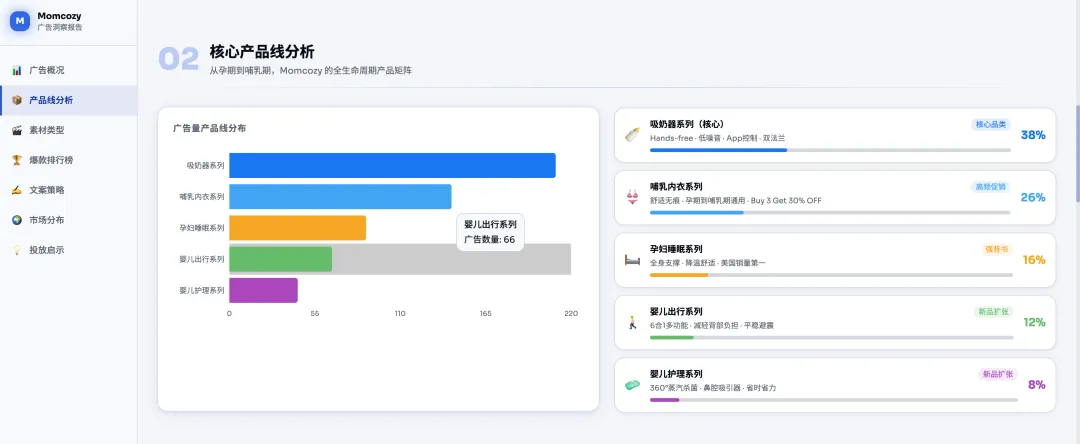The width and height of the screenshot is (1080, 444).
Task: Click the baby bottle icon in 吸奶器系列 card
Action: 632,135
